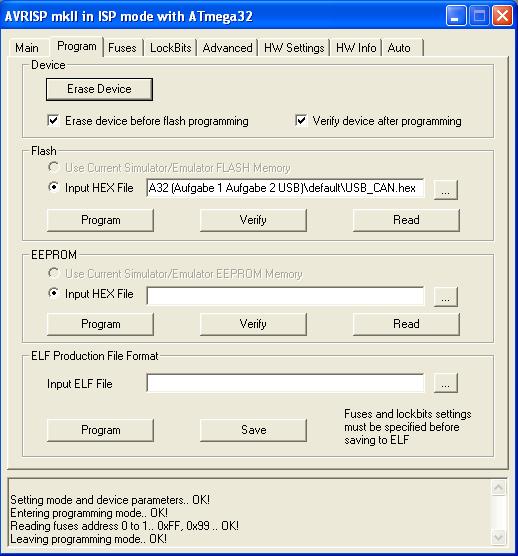518x556 pixels.
Task: Browse for EEPROM HEX file
Action: [x=446, y=297]
